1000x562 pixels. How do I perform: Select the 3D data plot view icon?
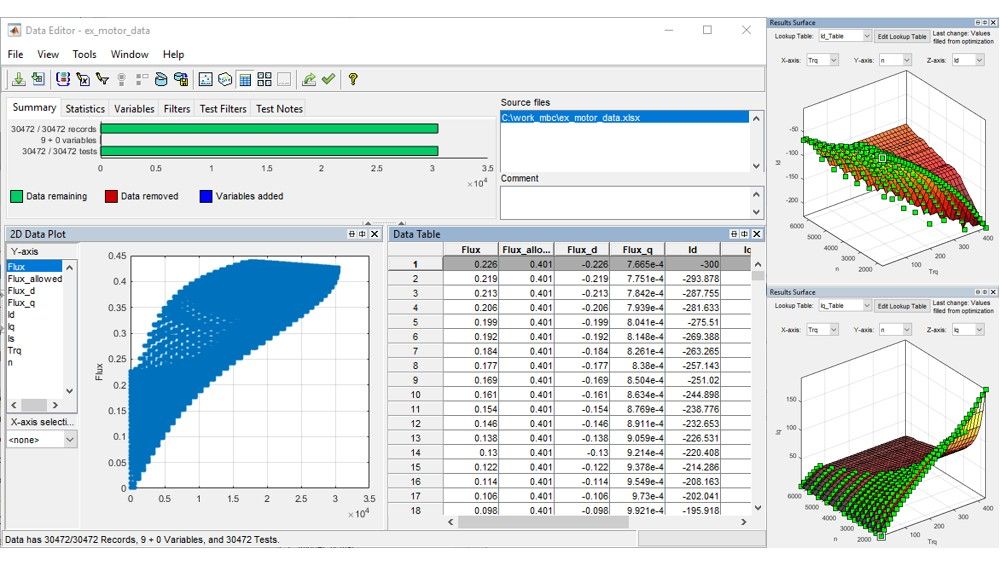pyautogui.click(x=225, y=79)
